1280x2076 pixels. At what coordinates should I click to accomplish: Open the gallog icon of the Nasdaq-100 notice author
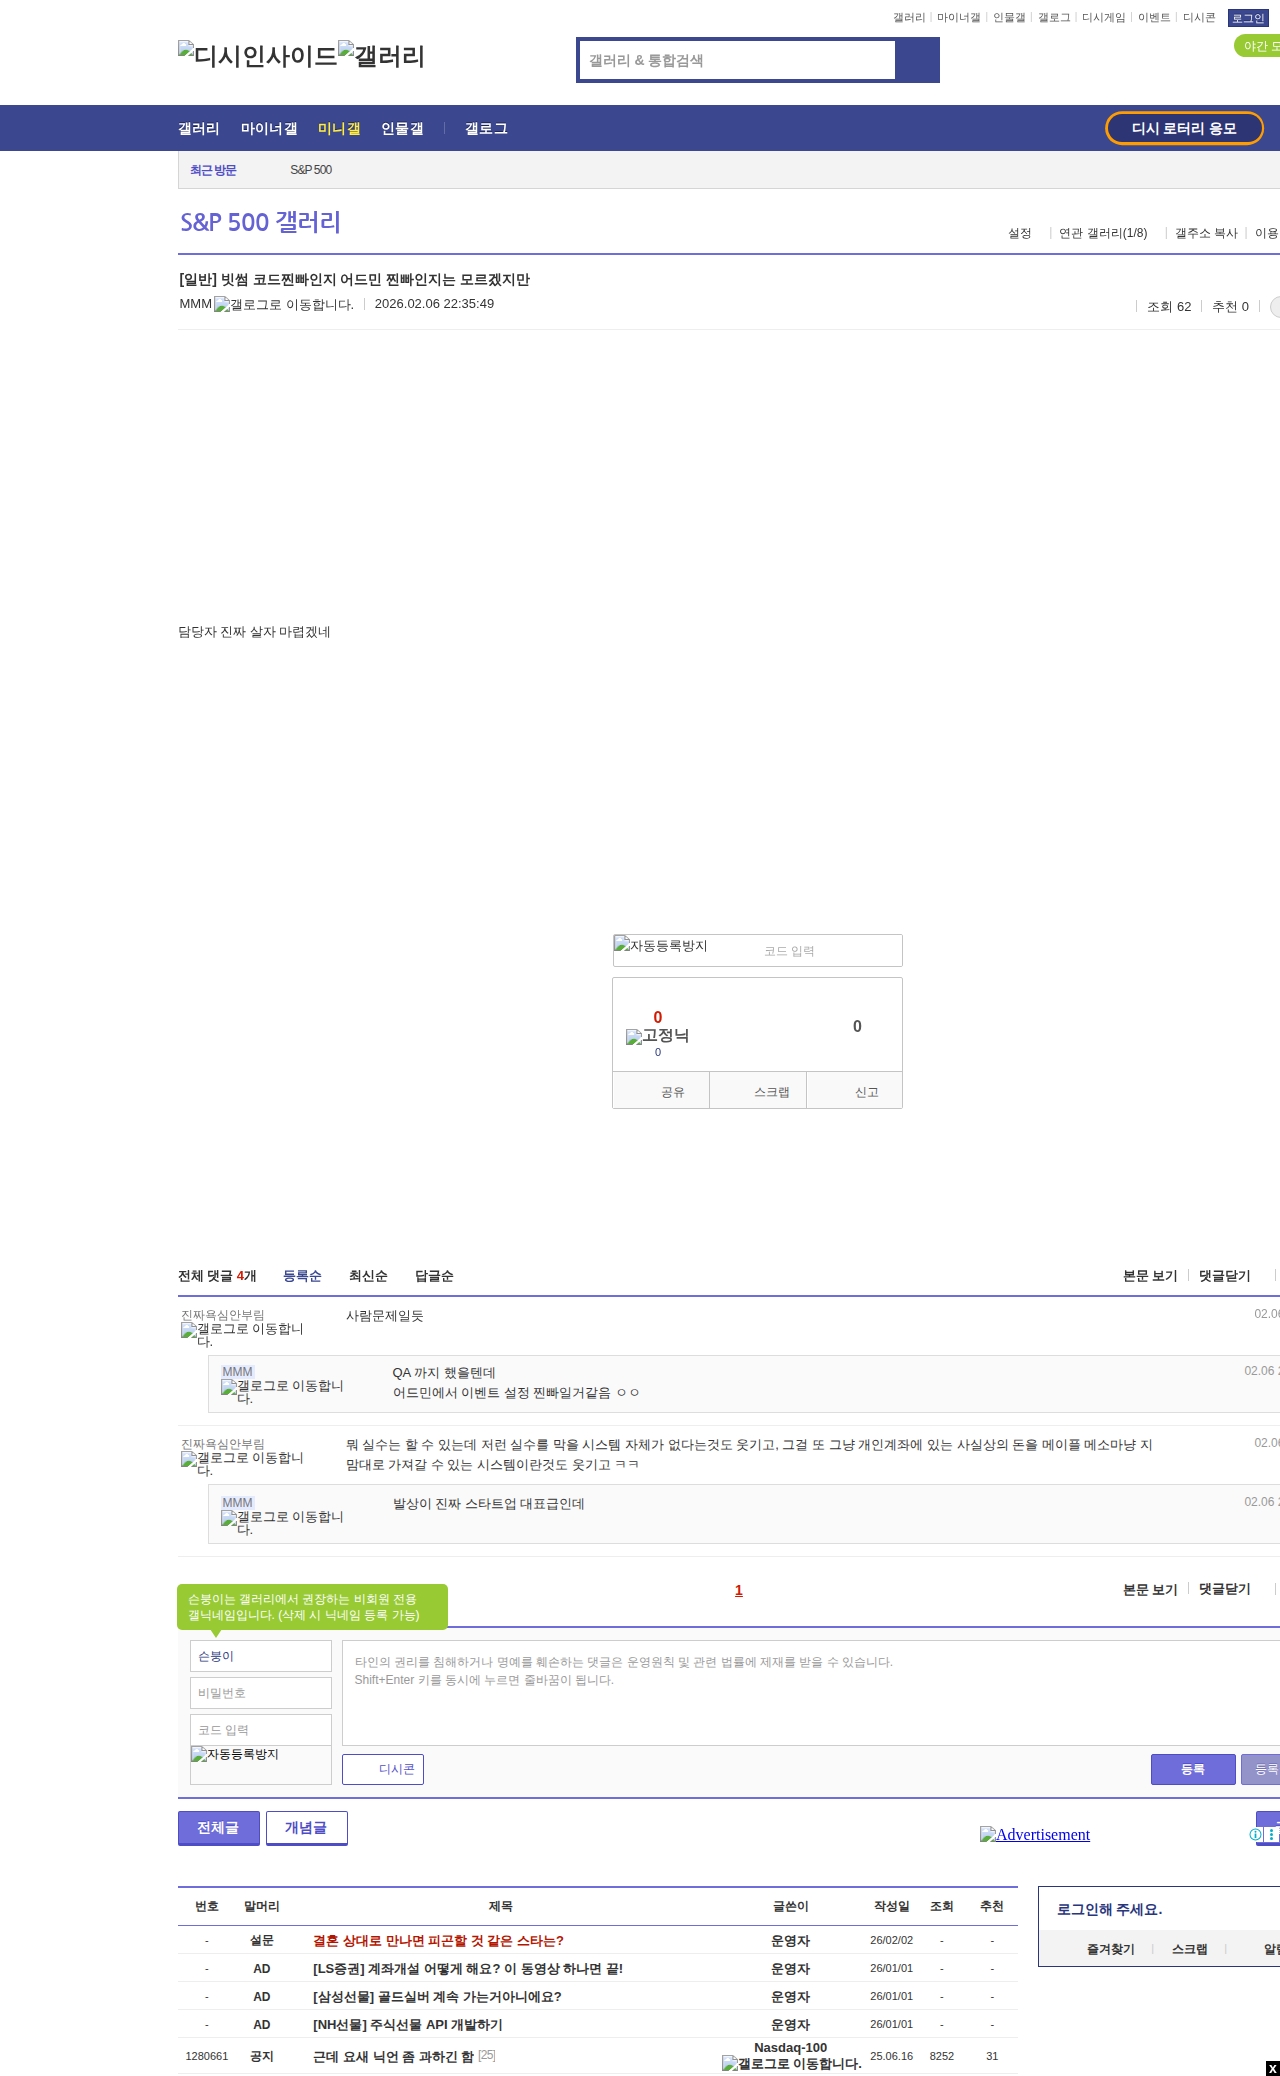[x=791, y=2063]
